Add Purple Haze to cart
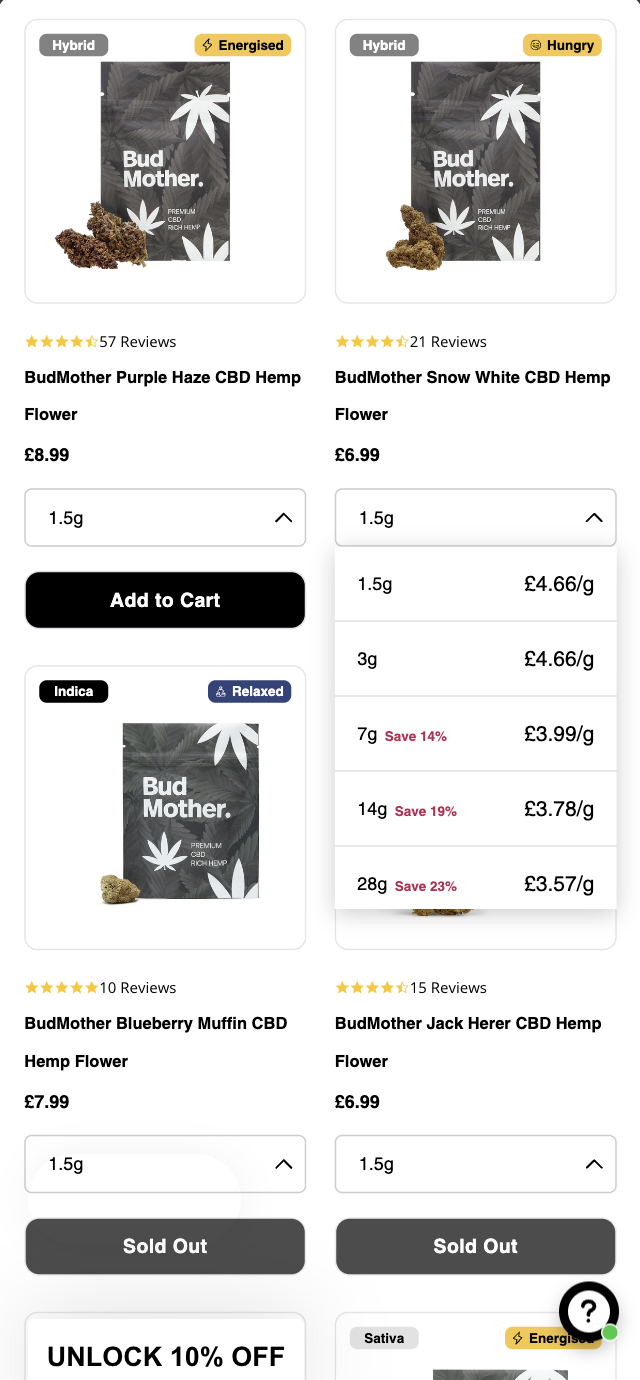640x1380 pixels. pyautogui.click(x=165, y=600)
